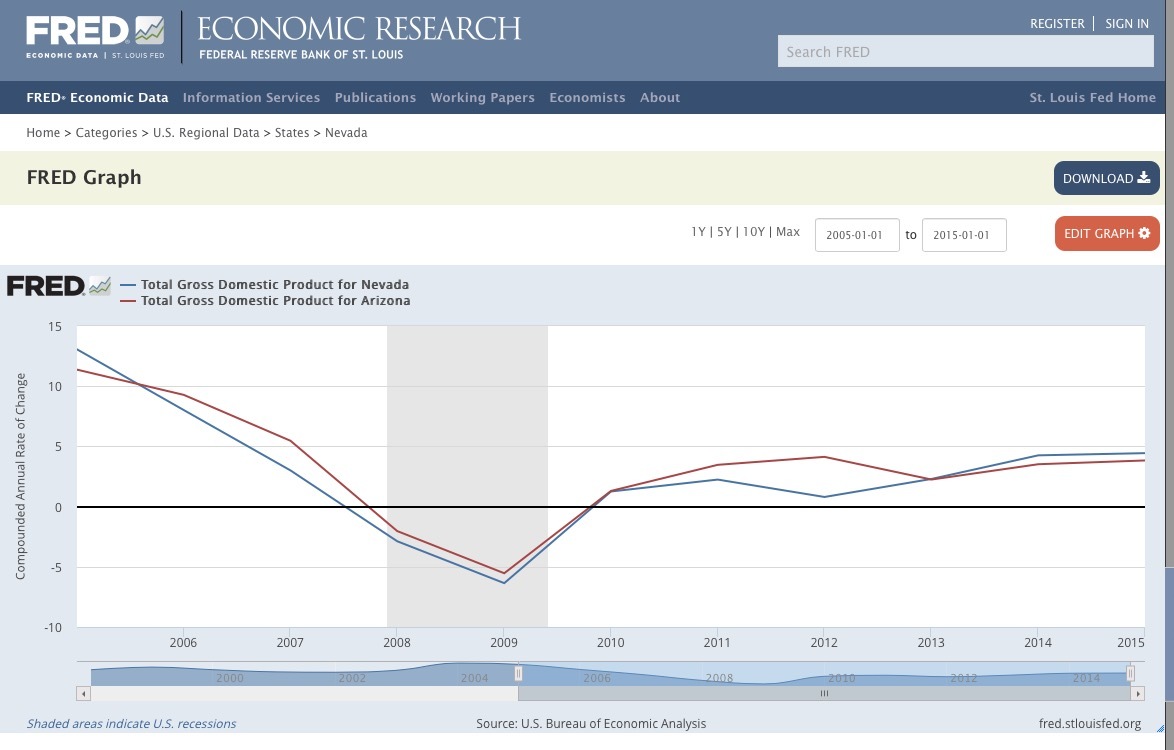Image resolution: width=1174 pixels, height=750 pixels.
Task: Open the Edit Graph panel
Action: tap(1106, 234)
